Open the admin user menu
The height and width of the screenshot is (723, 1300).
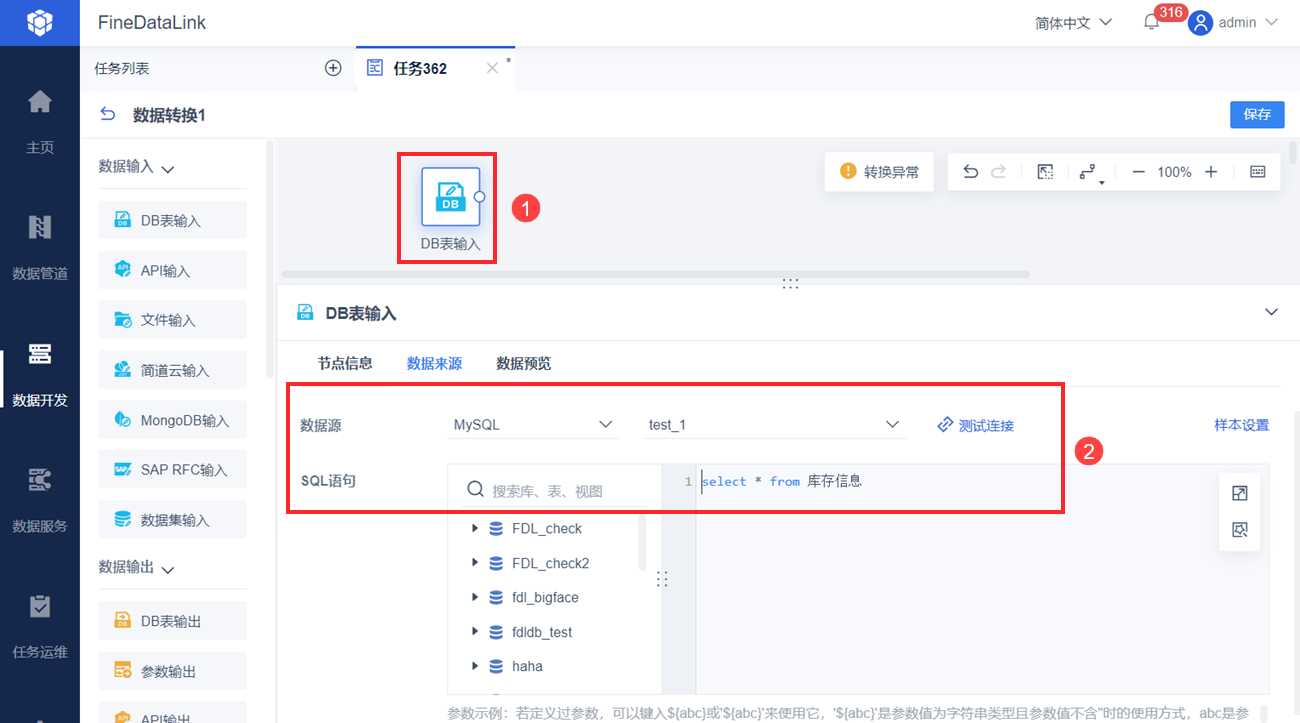point(1233,22)
